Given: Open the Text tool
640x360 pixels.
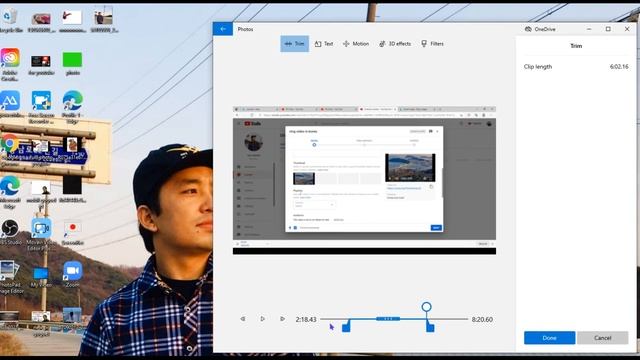Looking at the screenshot, I should pos(324,44).
